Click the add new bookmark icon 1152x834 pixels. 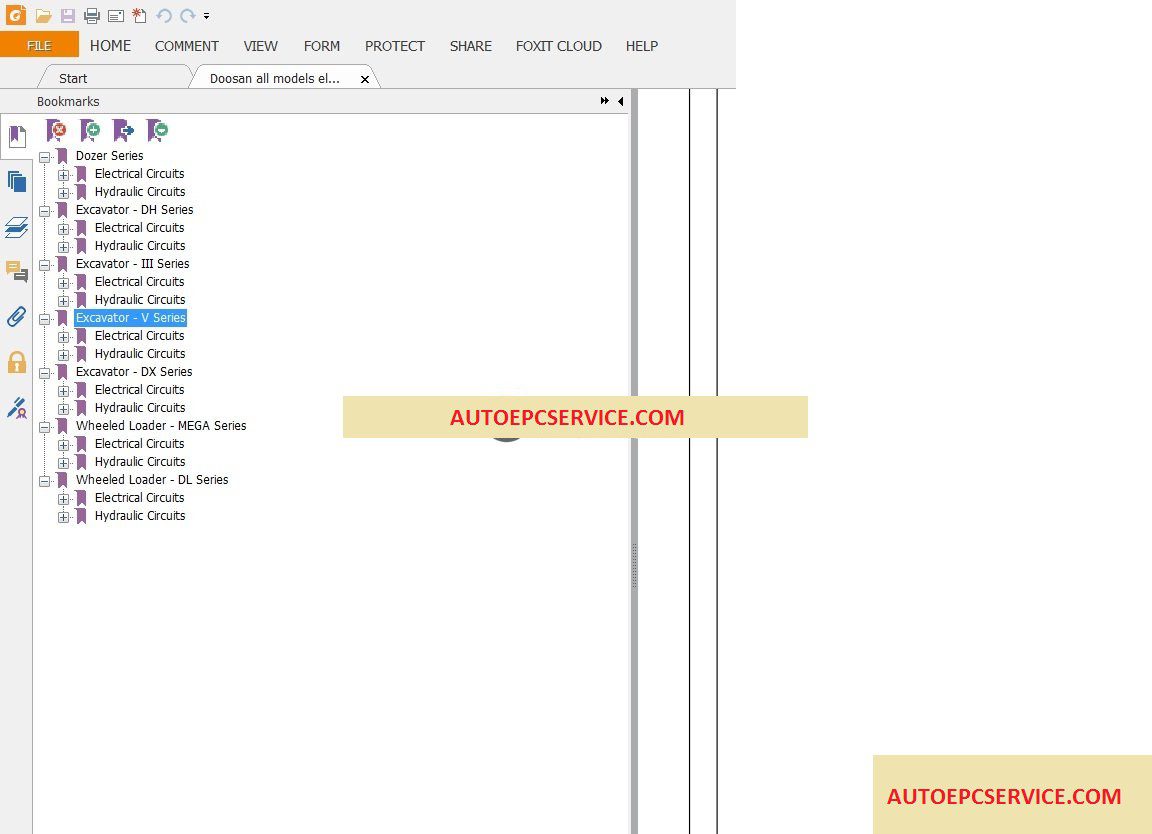[90, 130]
